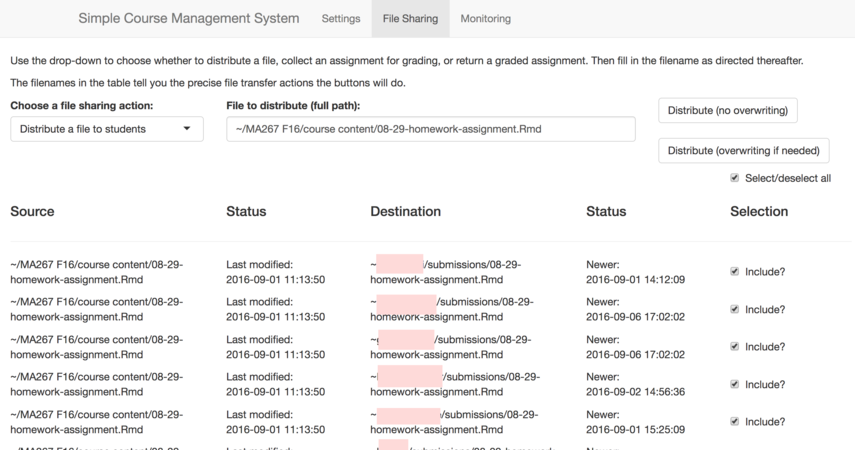Viewport: 855px width, 450px height.
Task: Click the Selection column header
Action: point(759,212)
